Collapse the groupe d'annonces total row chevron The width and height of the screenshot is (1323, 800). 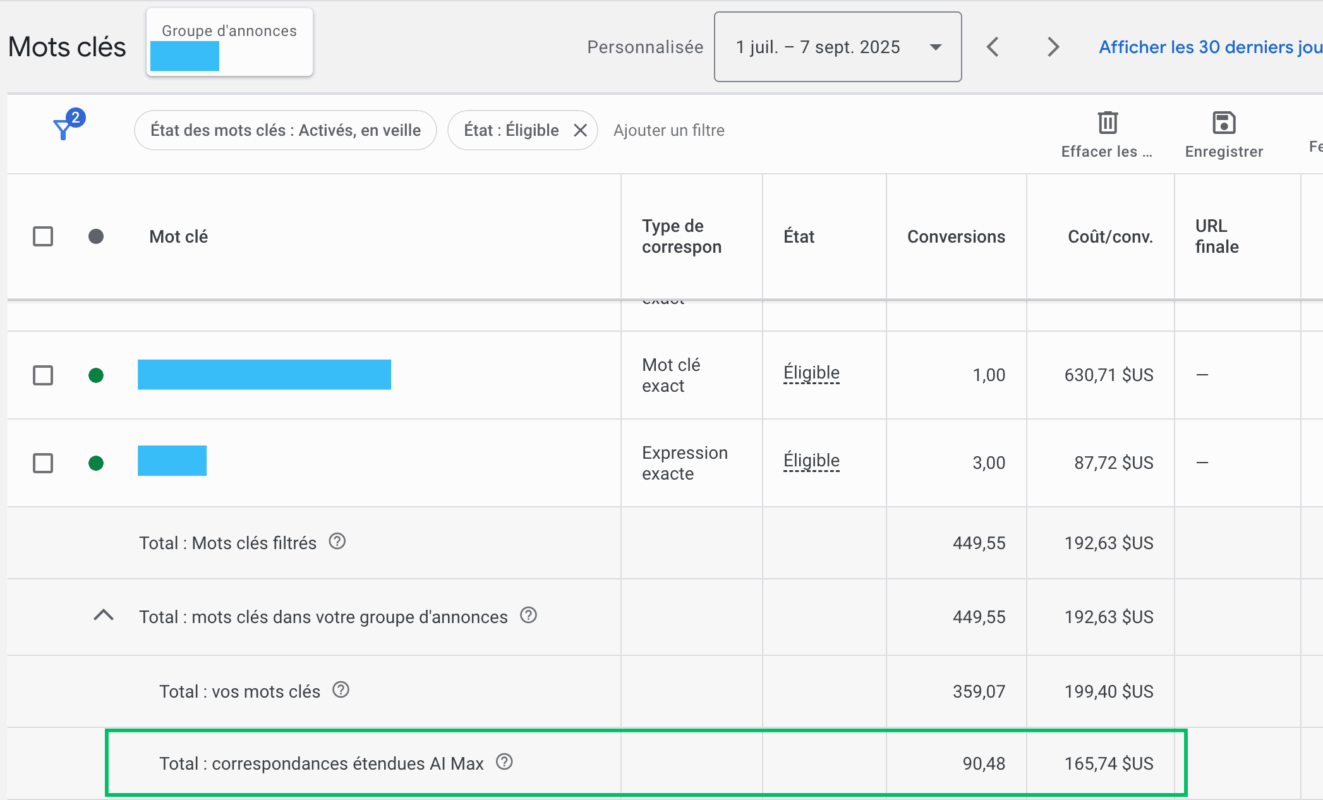pyautogui.click(x=103, y=616)
